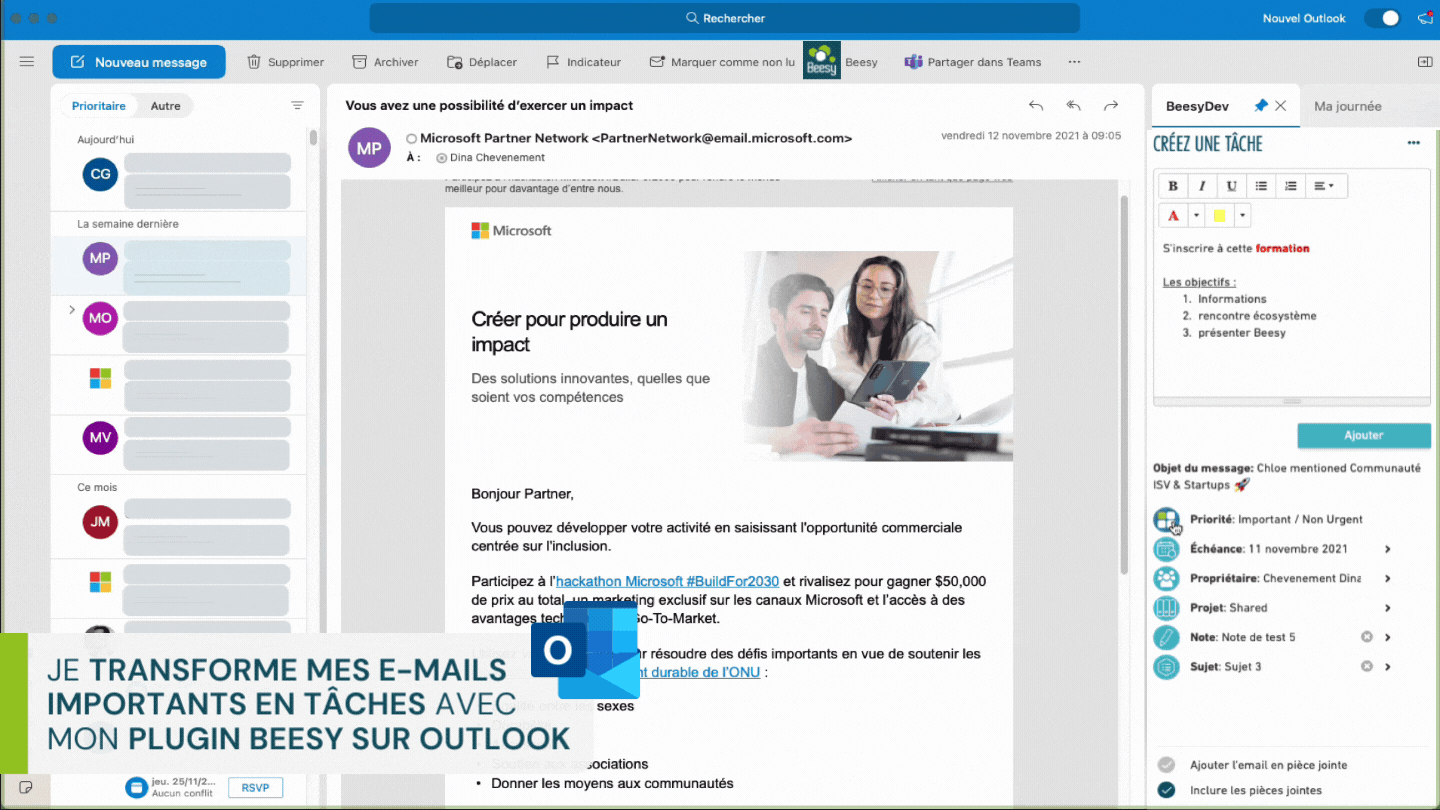Open the text alignment dropdown
1440x810 pixels.
[x=1325, y=185]
